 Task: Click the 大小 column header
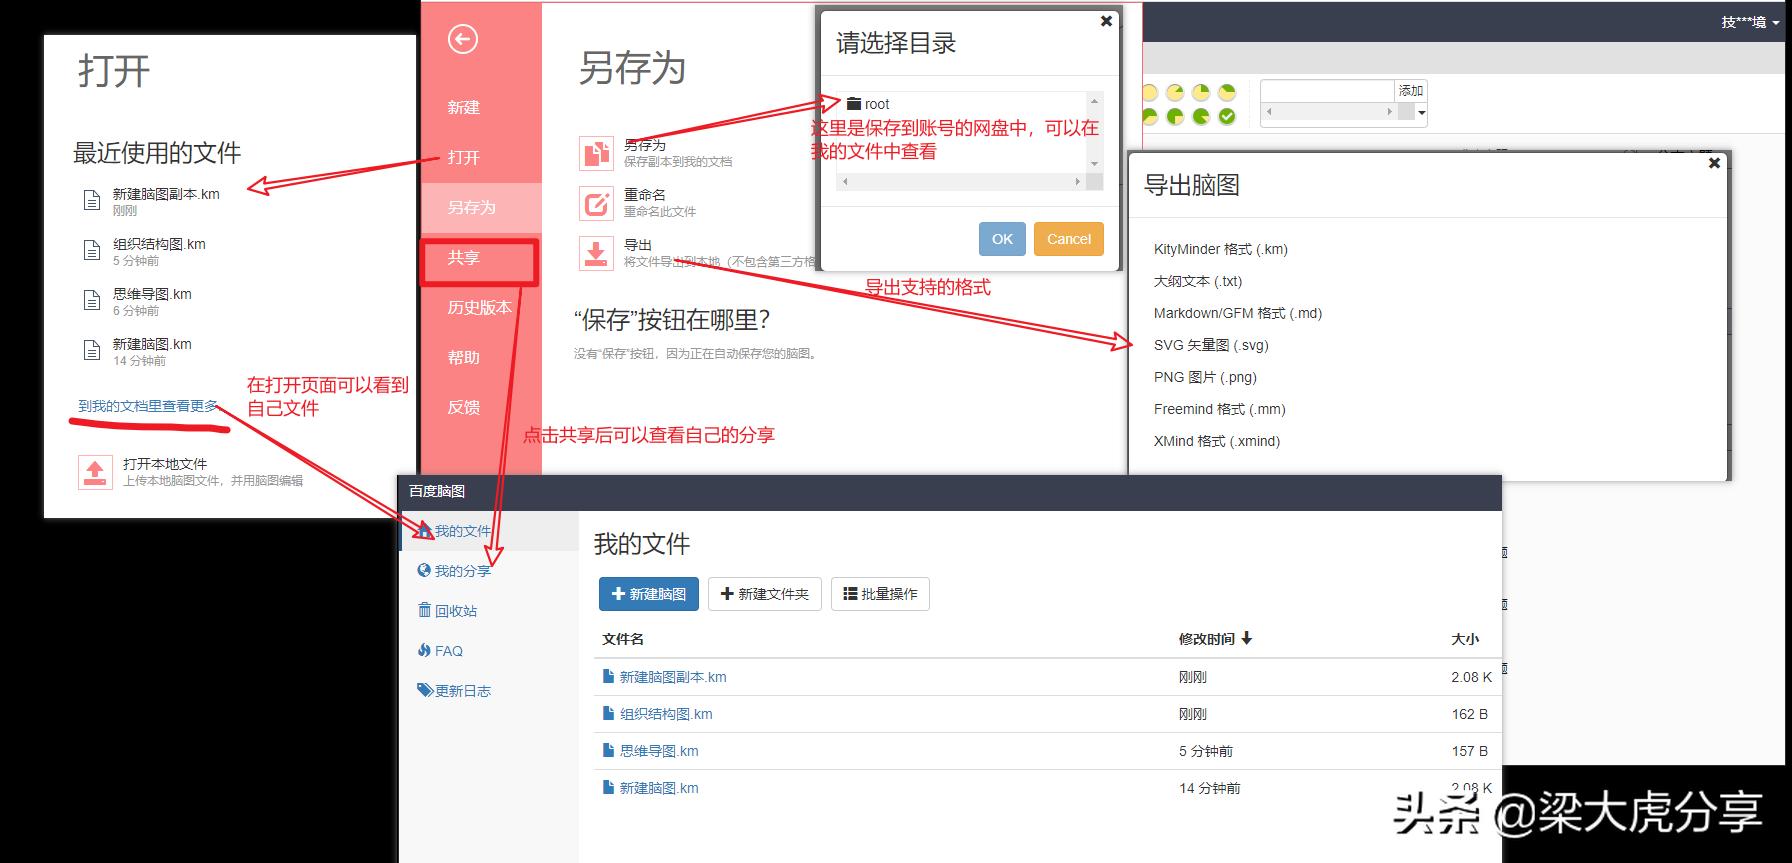(1465, 639)
